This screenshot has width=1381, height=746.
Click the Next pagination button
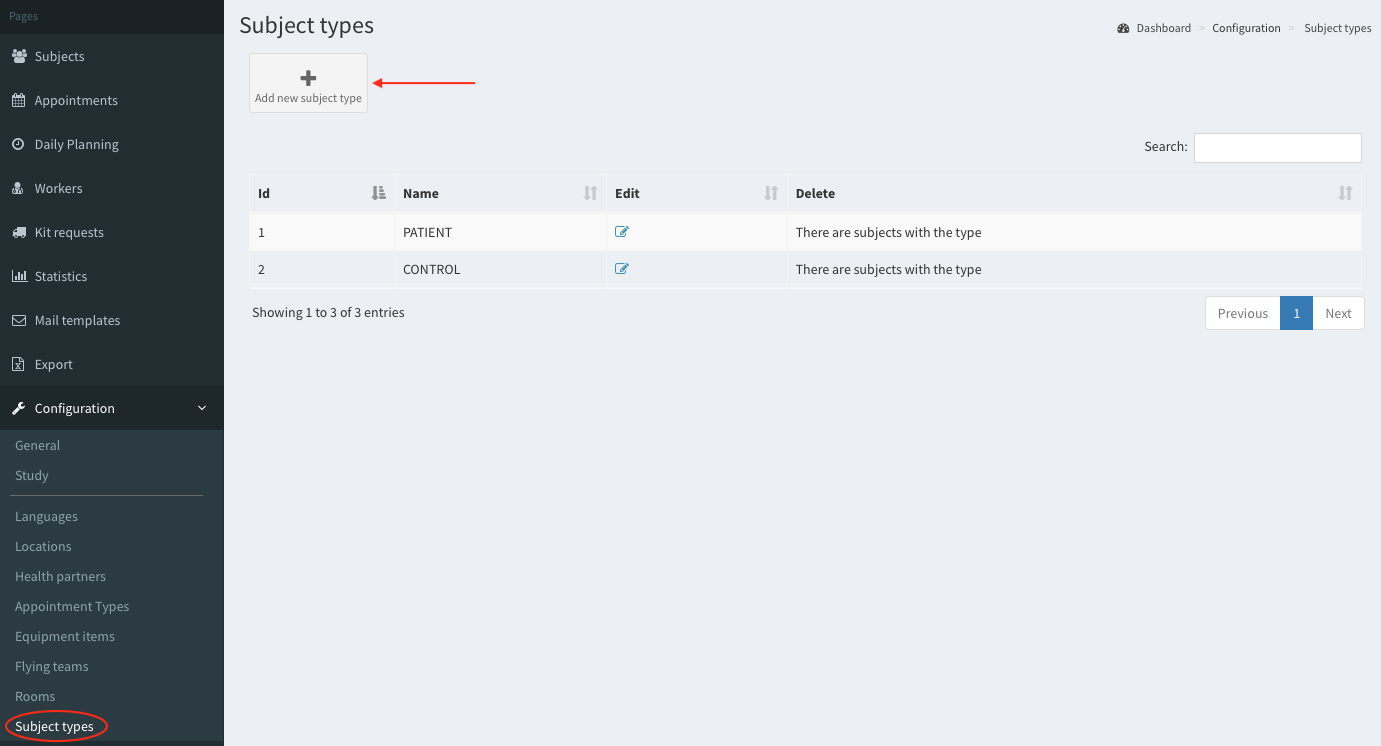click(1338, 313)
